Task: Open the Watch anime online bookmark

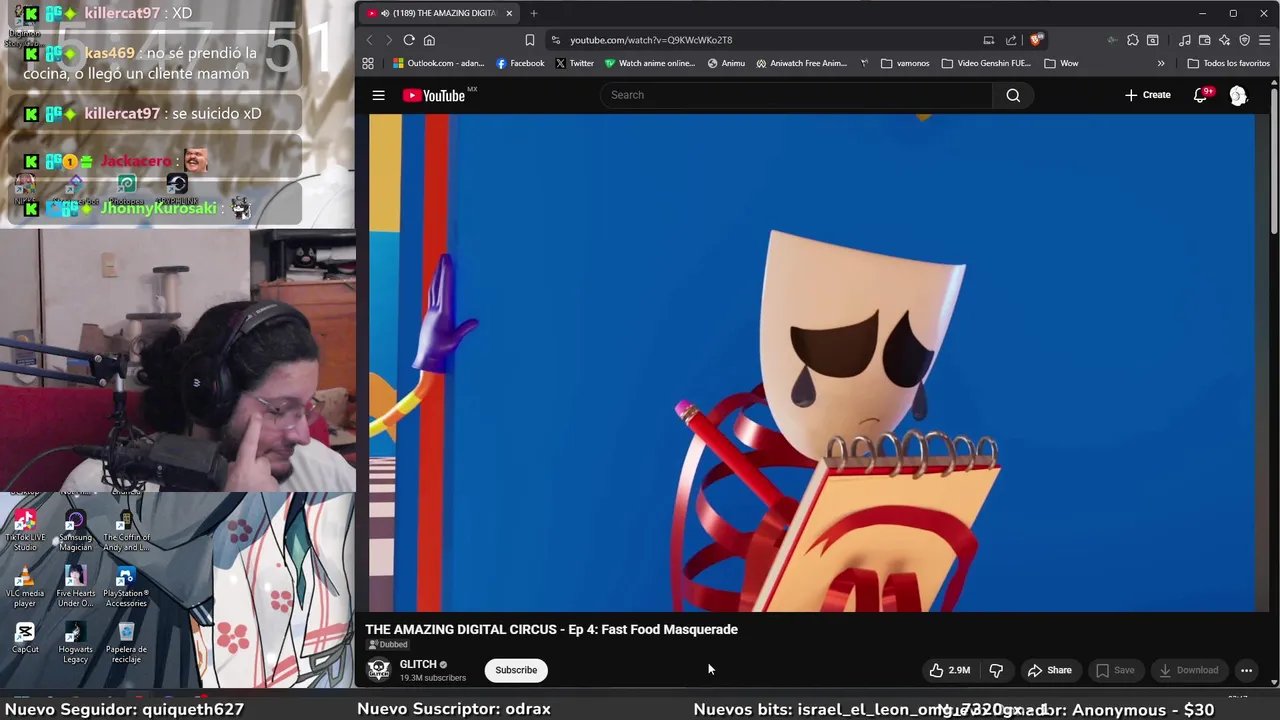Action: [650, 63]
